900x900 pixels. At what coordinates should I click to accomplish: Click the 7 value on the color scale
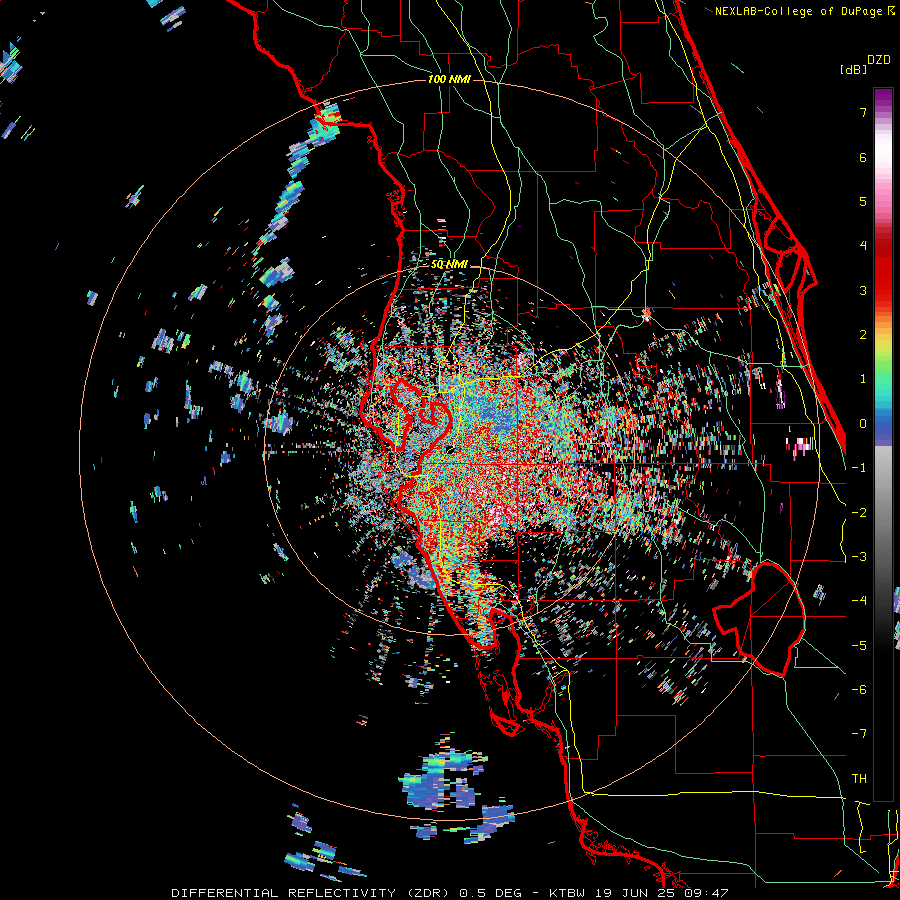(x=863, y=112)
